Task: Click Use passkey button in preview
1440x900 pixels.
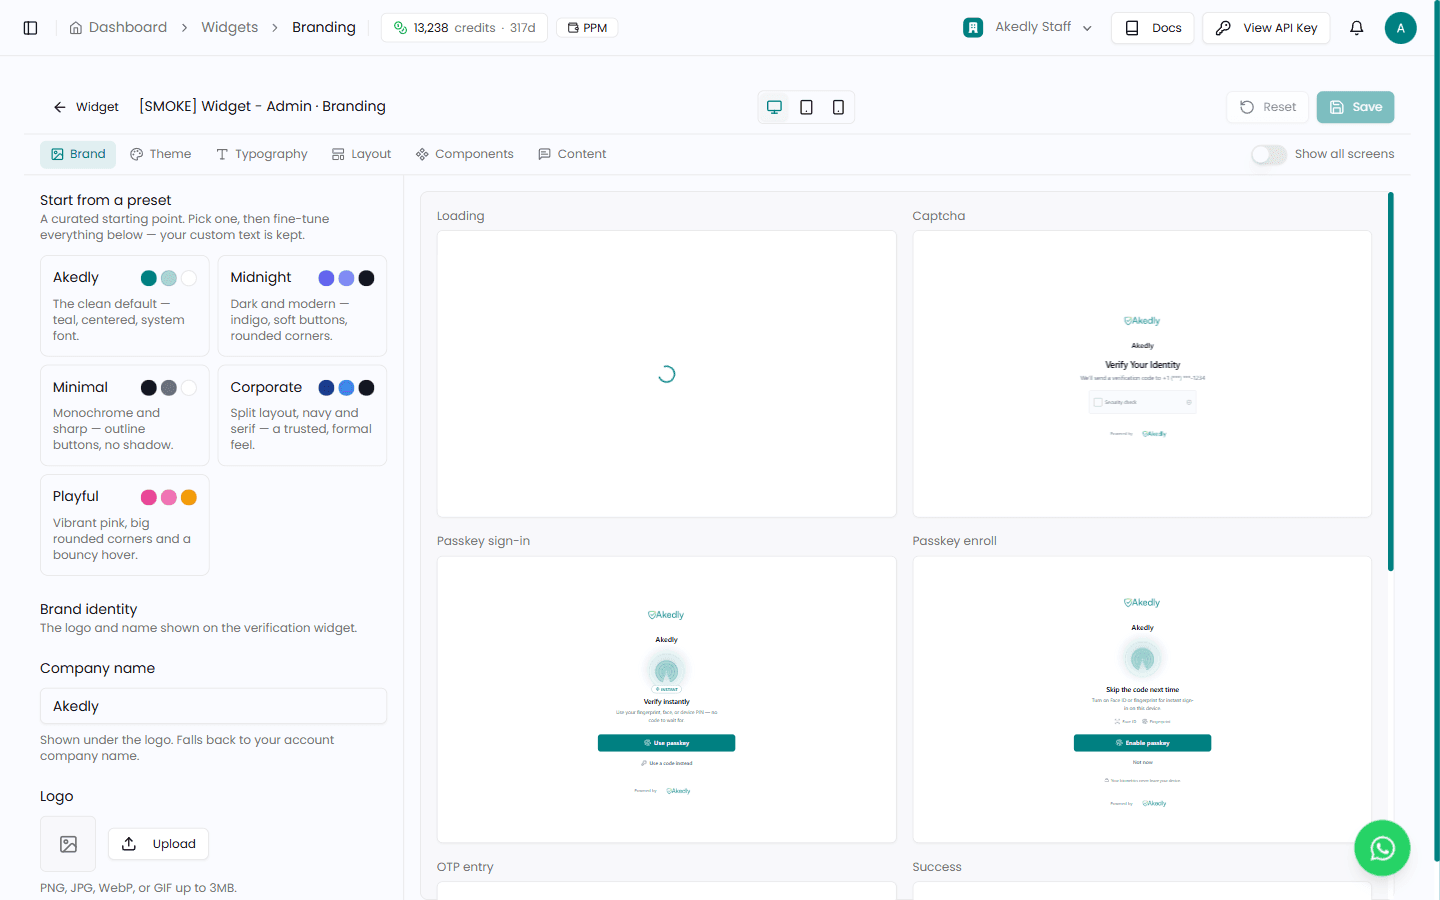Action: tap(667, 743)
